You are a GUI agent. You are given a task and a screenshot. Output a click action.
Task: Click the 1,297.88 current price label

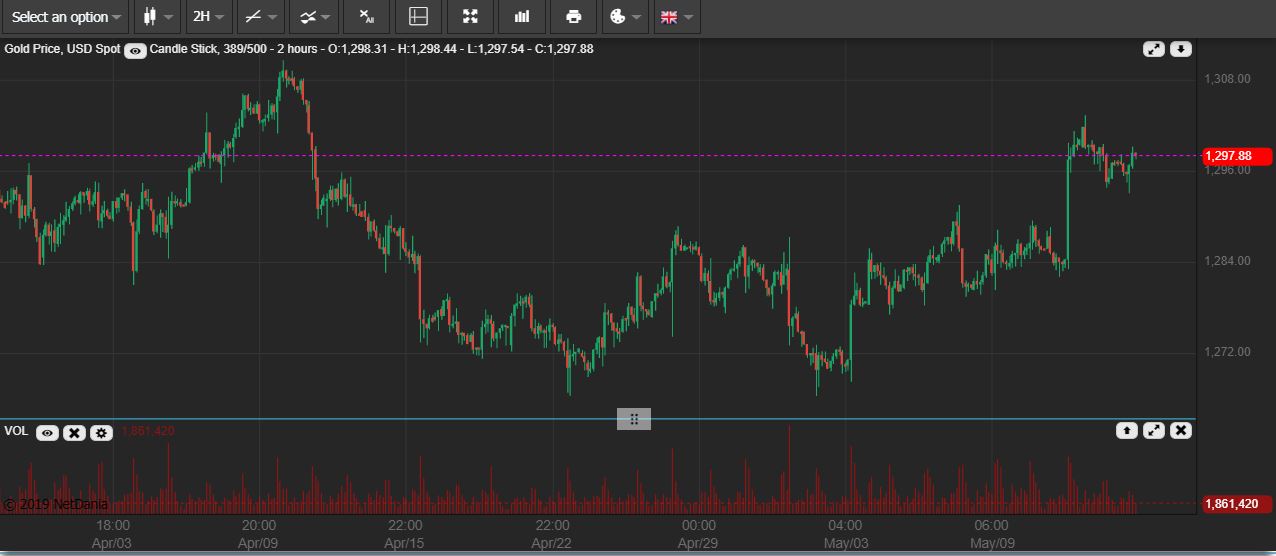coord(1235,156)
